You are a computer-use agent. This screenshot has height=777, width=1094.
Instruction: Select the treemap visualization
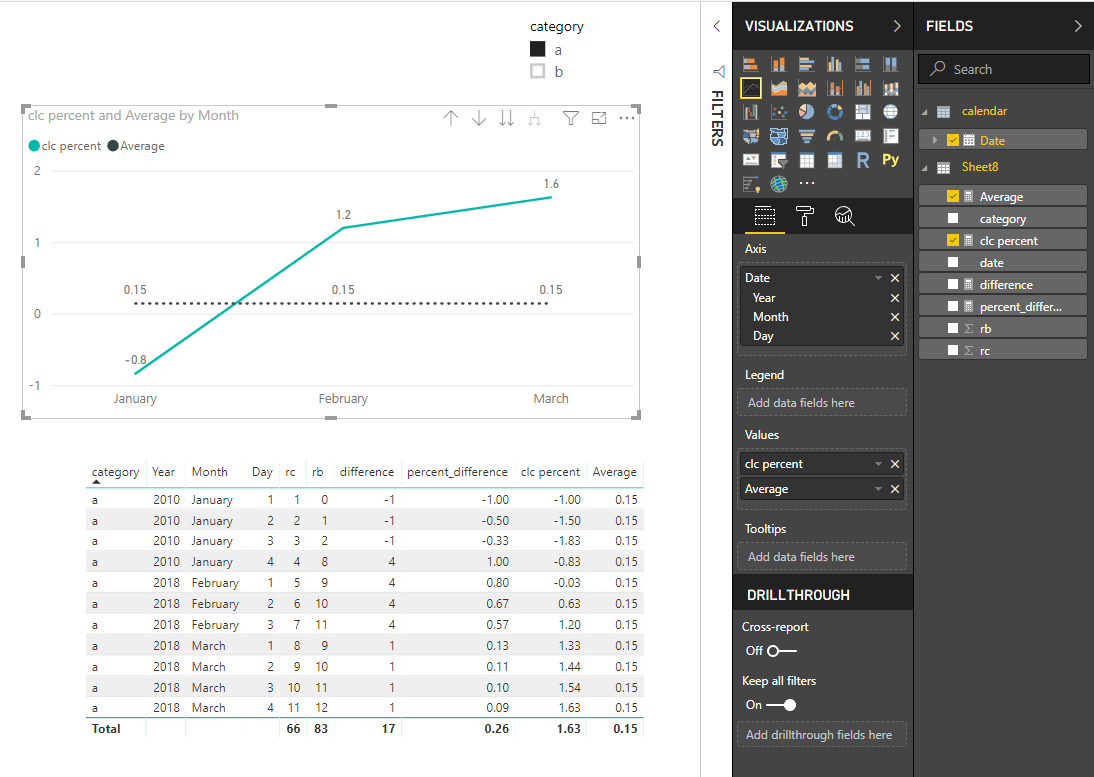coord(862,112)
